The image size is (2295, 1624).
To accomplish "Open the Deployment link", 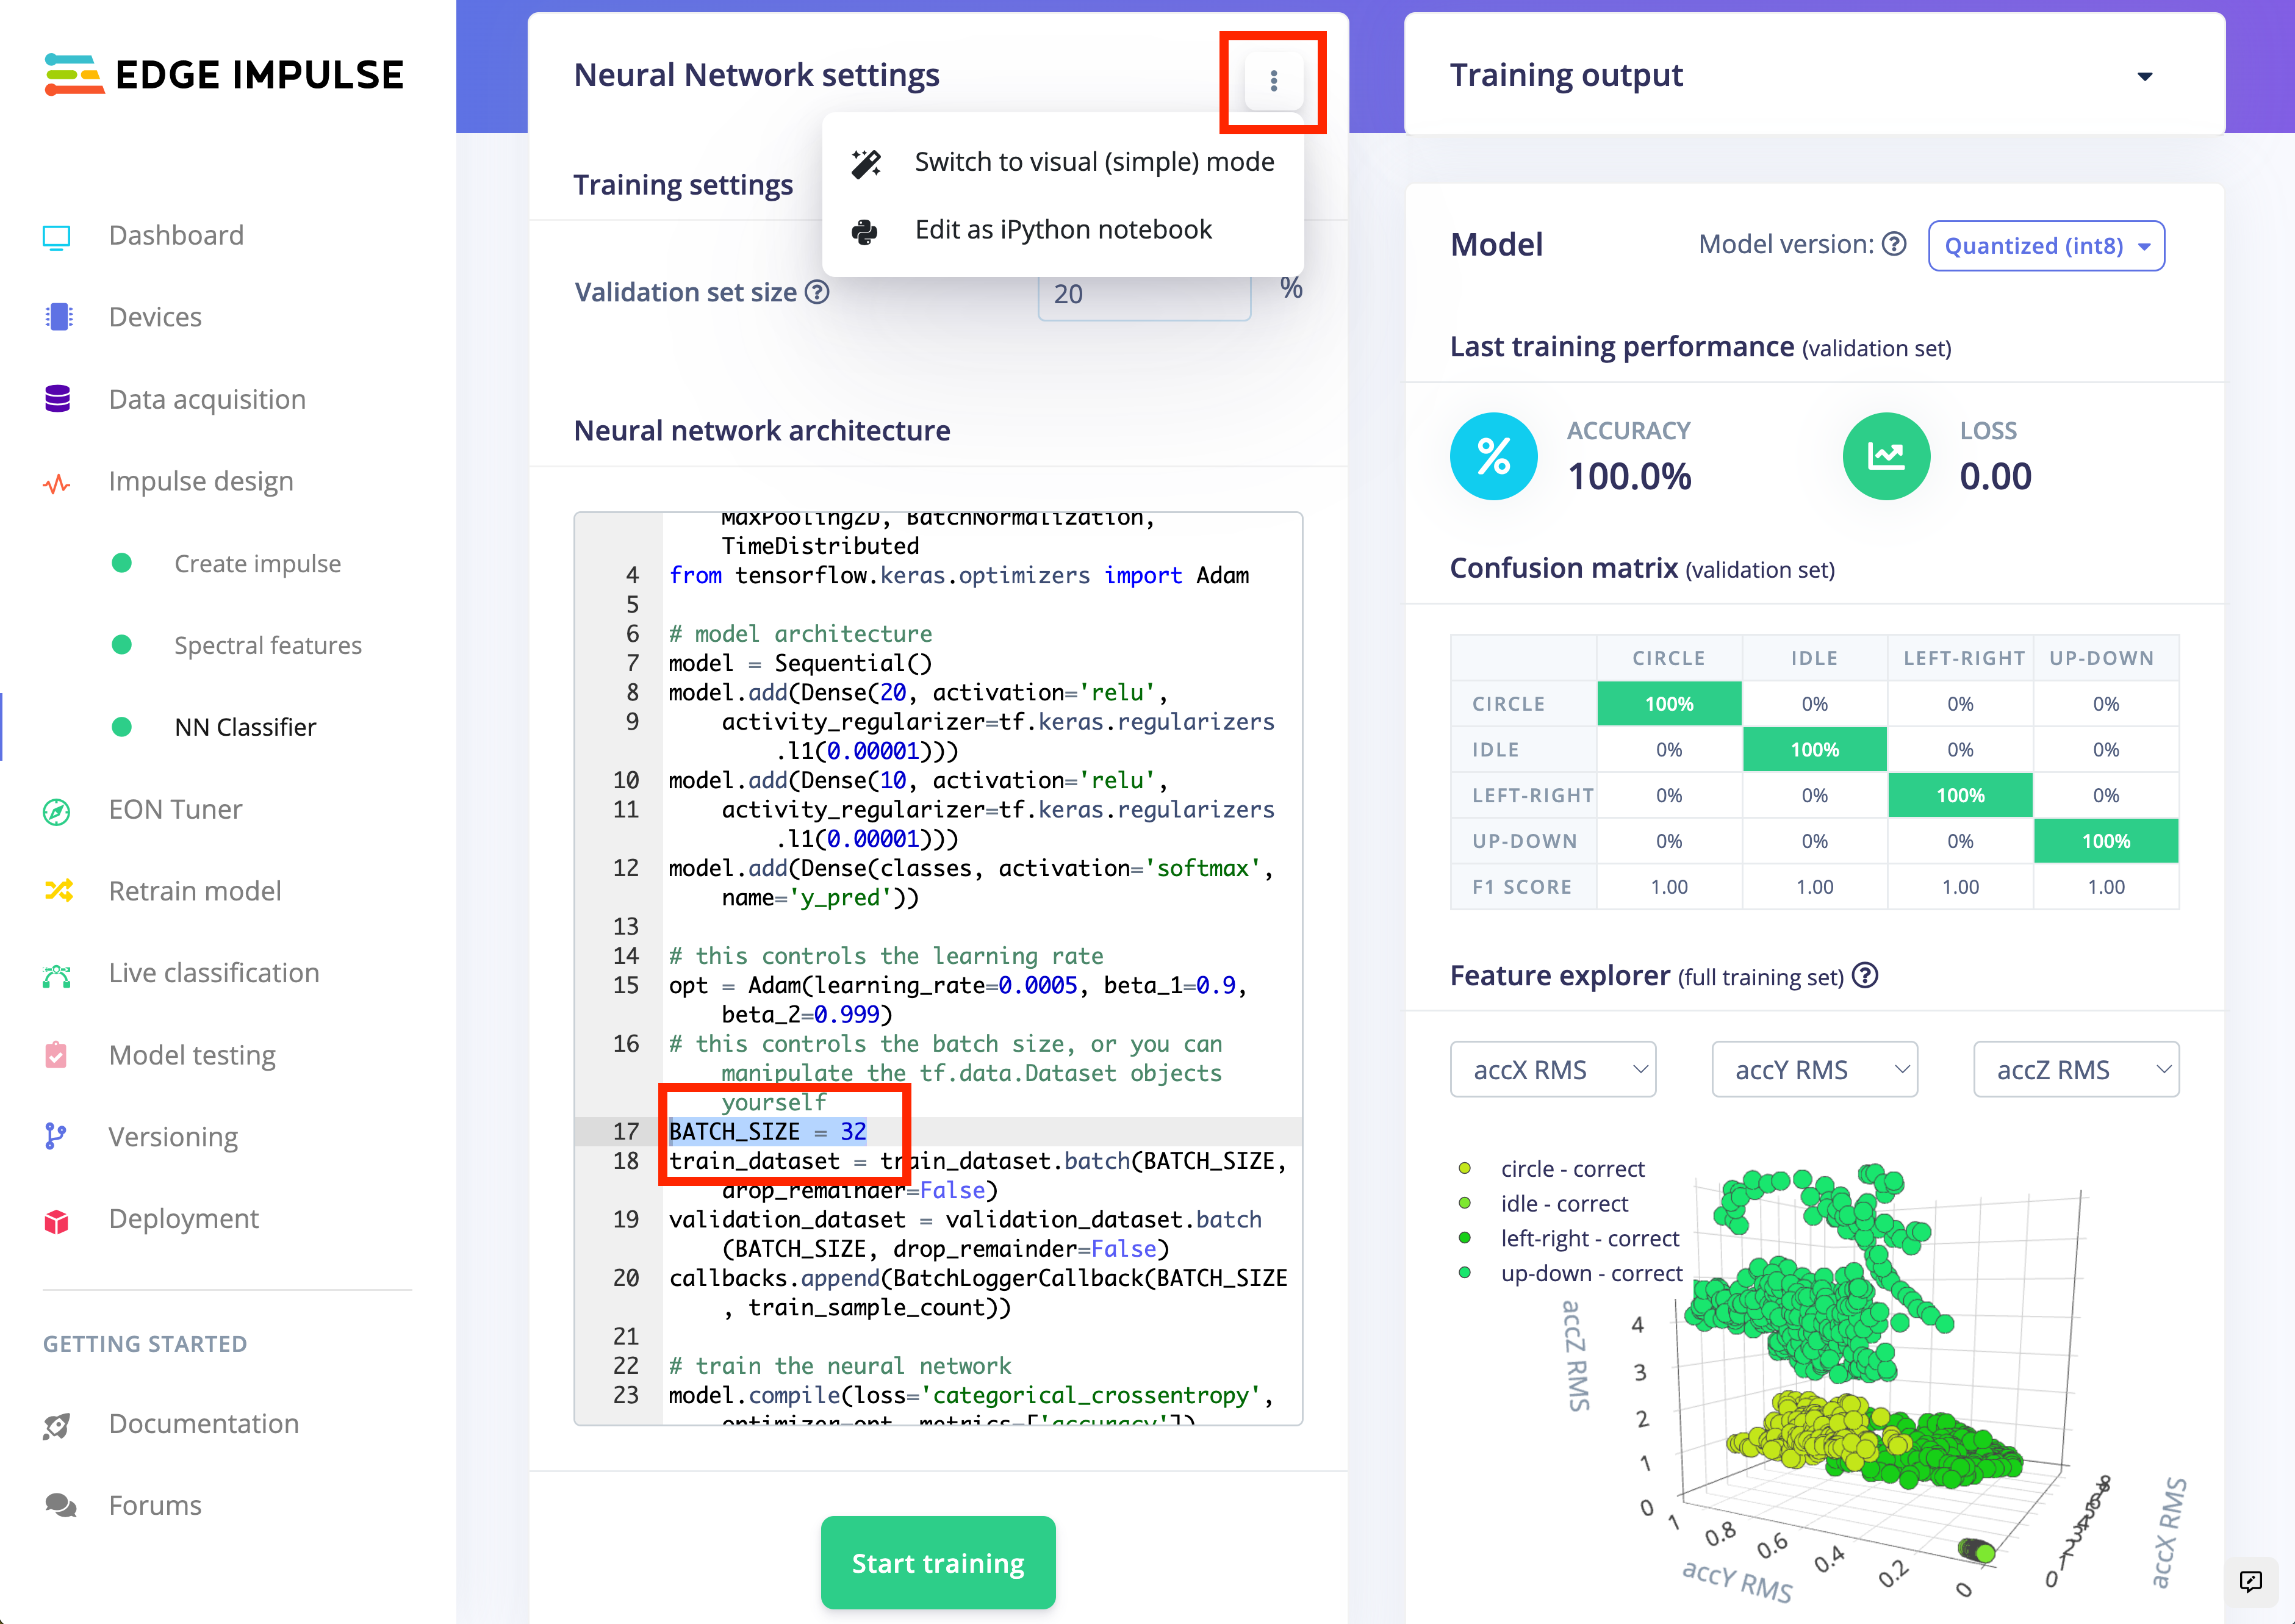I will coord(184,1219).
